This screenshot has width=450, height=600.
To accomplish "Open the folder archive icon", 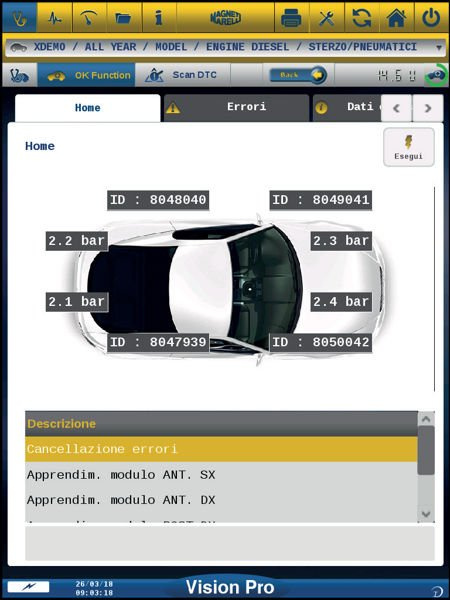I will [x=124, y=18].
